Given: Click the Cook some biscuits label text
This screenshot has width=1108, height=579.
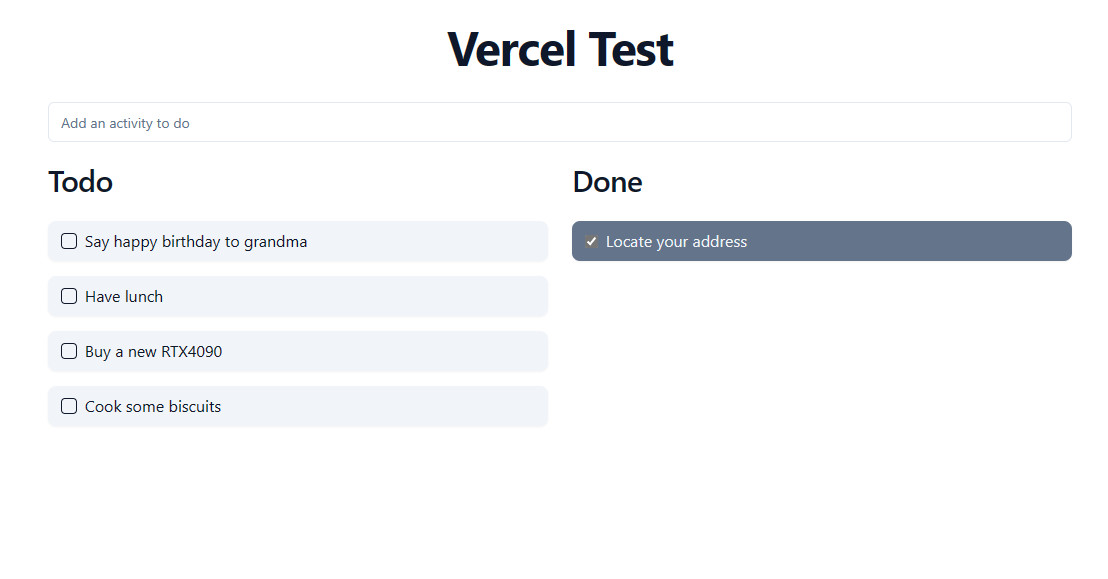Looking at the screenshot, I should click(152, 406).
